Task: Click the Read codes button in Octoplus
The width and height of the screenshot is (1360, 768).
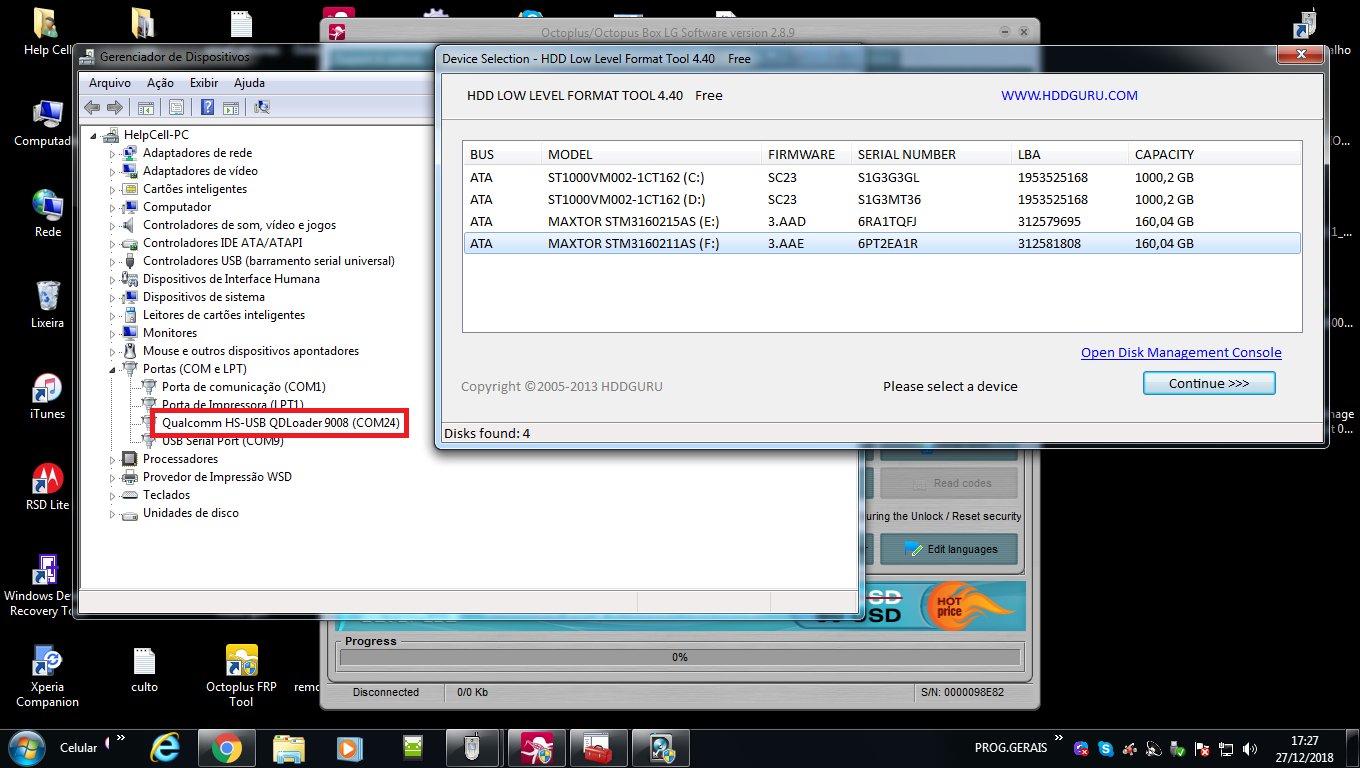Action: coord(949,483)
